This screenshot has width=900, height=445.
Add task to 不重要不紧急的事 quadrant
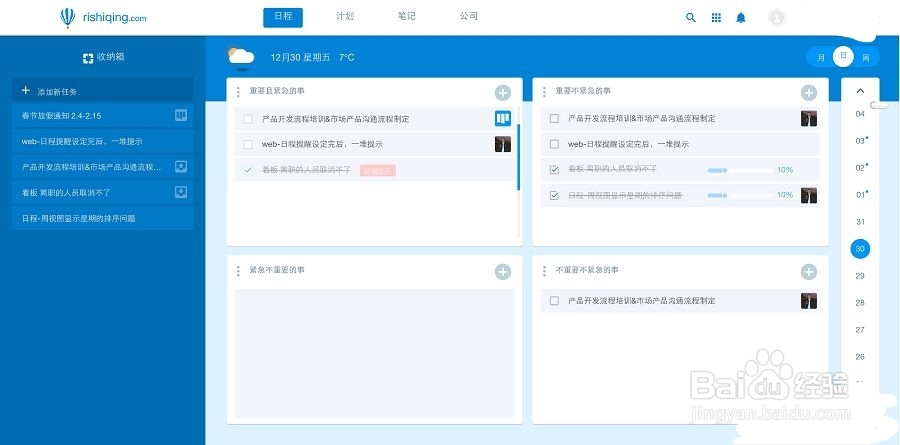pyautogui.click(x=809, y=272)
